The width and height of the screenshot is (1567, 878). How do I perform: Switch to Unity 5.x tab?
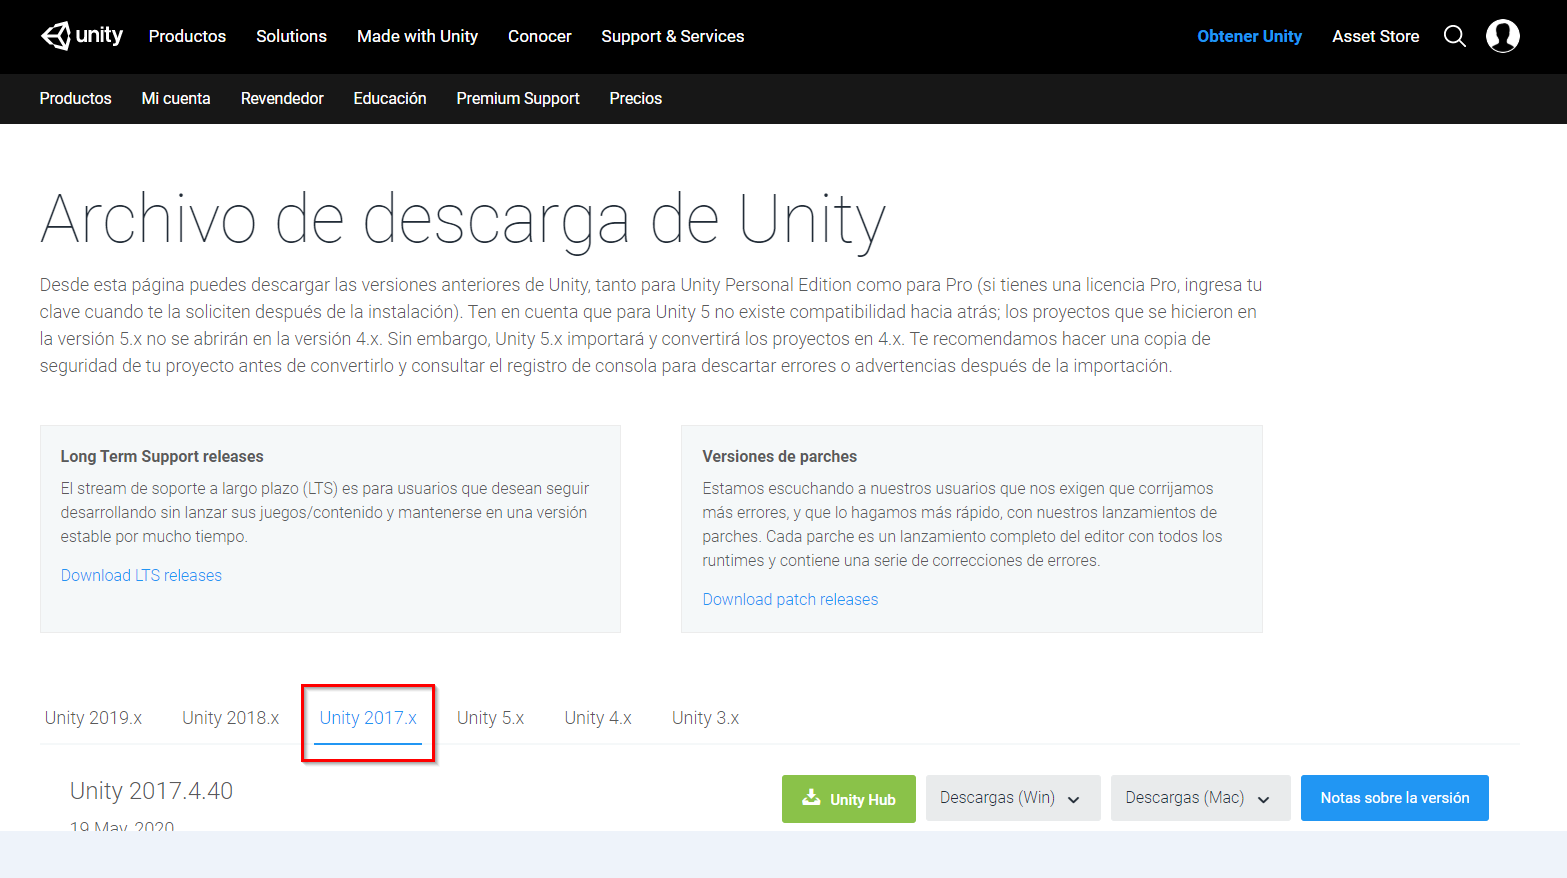coord(490,718)
